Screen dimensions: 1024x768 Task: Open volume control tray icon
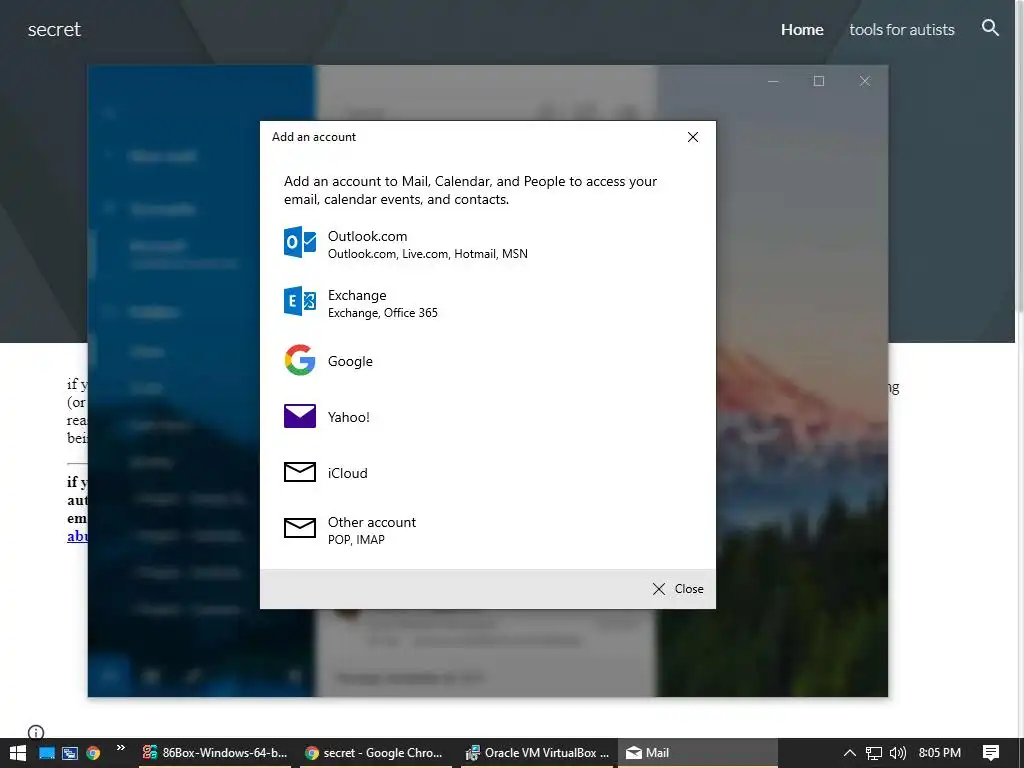pos(898,753)
